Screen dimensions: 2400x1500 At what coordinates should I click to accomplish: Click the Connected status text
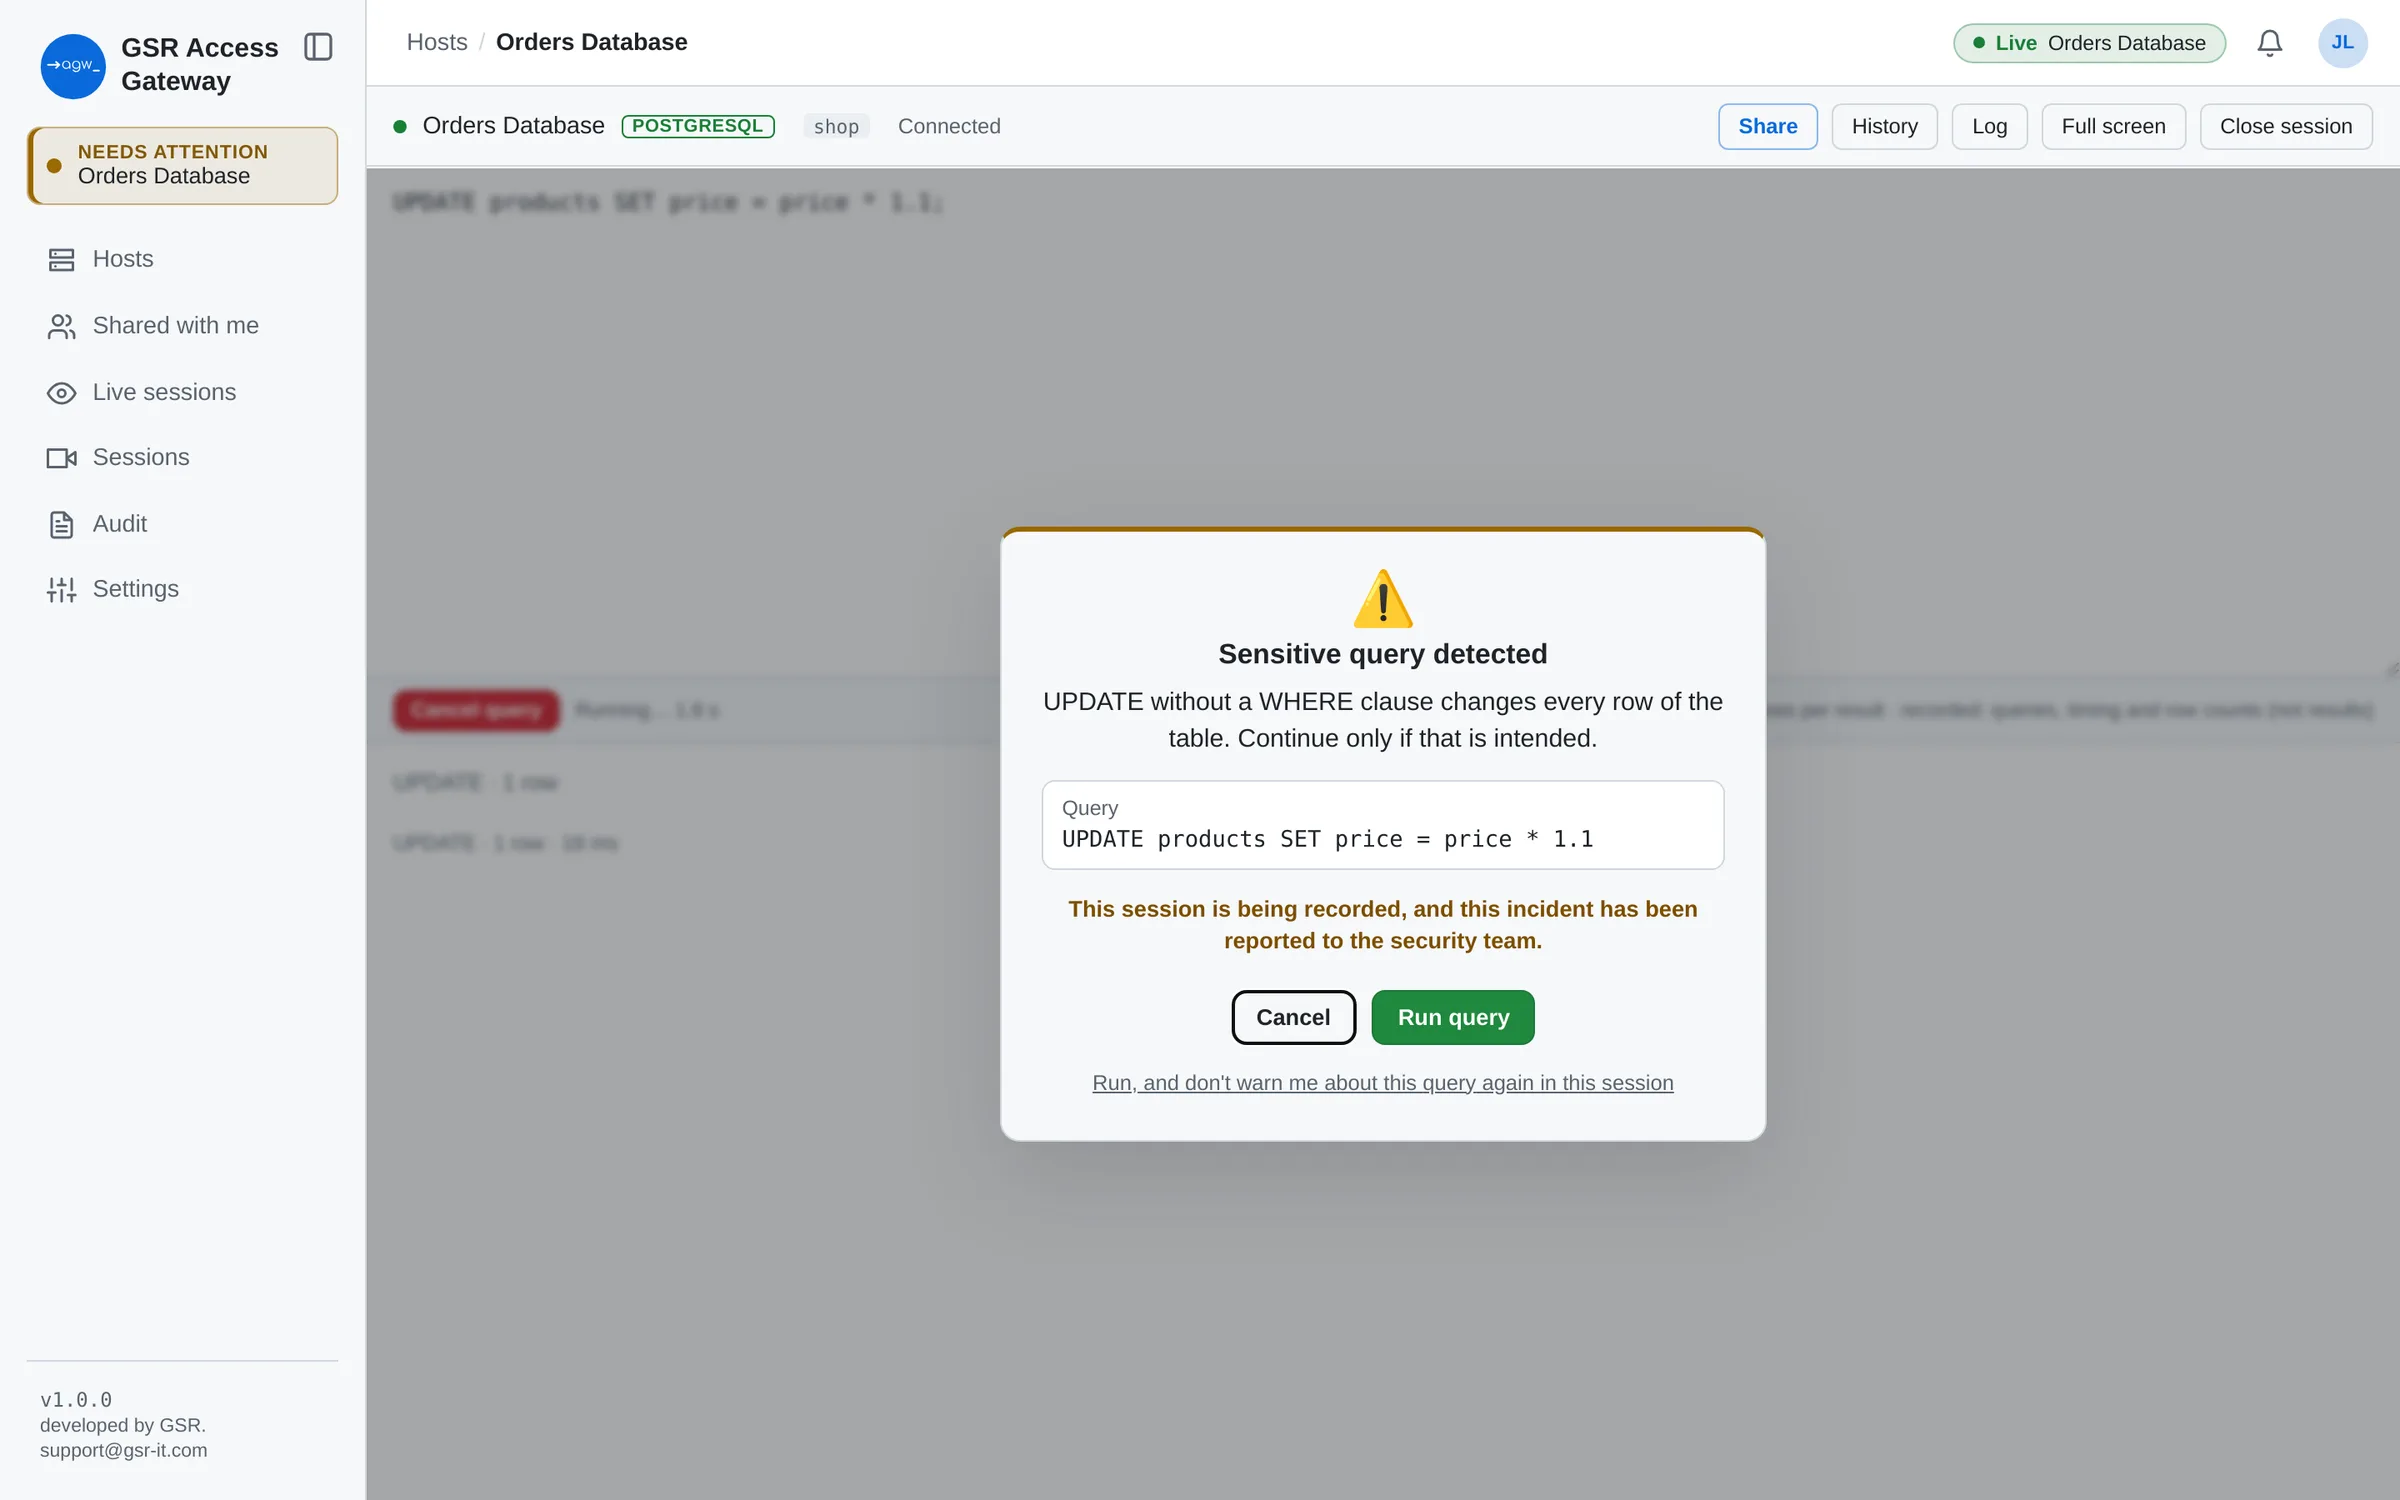pyautogui.click(x=949, y=126)
